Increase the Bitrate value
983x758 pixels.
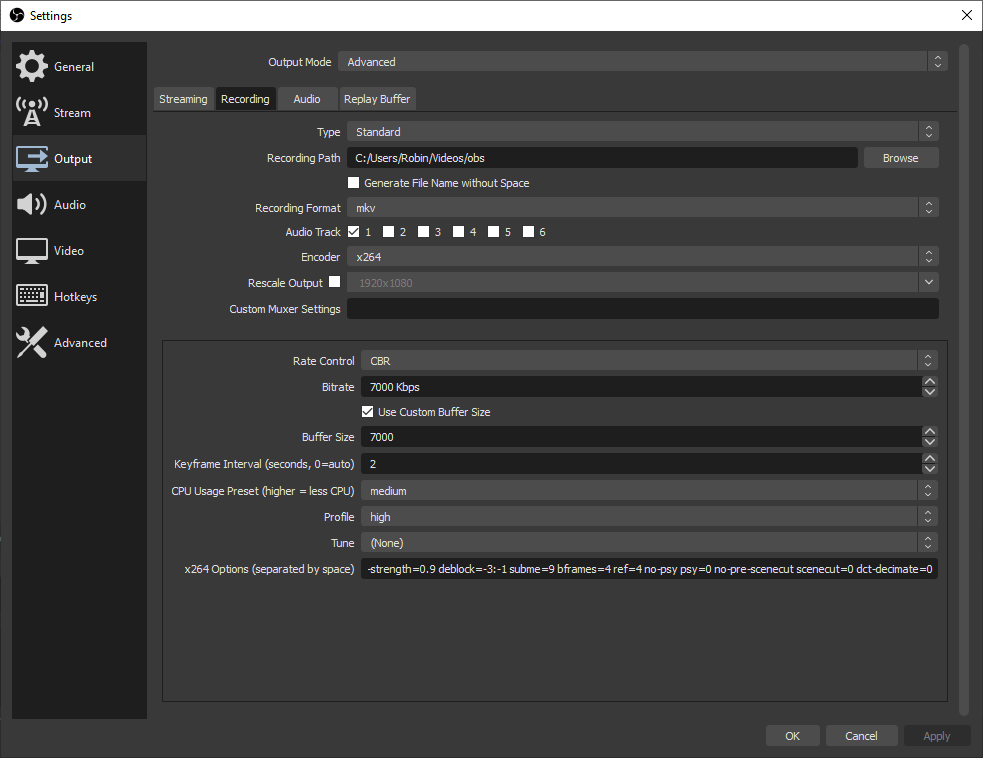pyautogui.click(x=930, y=382)
